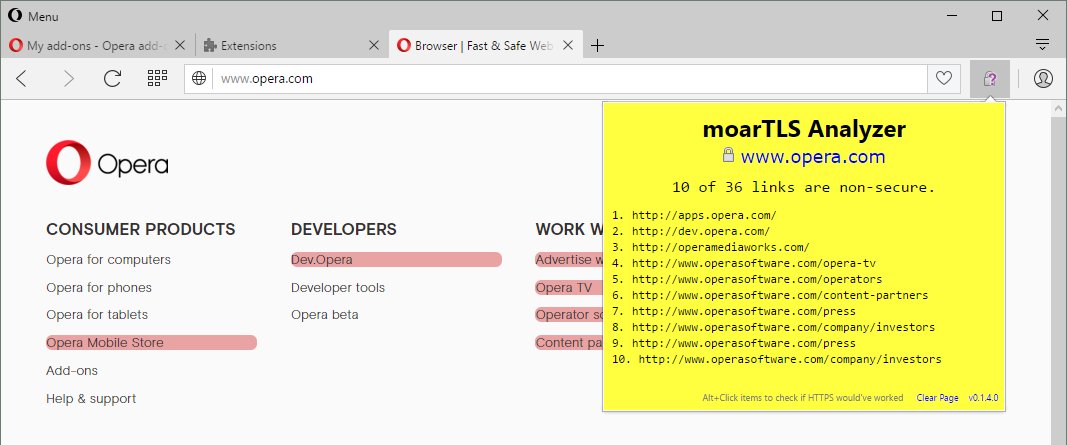Viewport: 1067px width, 445px height.
Task: Open the Opera for tablets link
Action: (97, 315)
